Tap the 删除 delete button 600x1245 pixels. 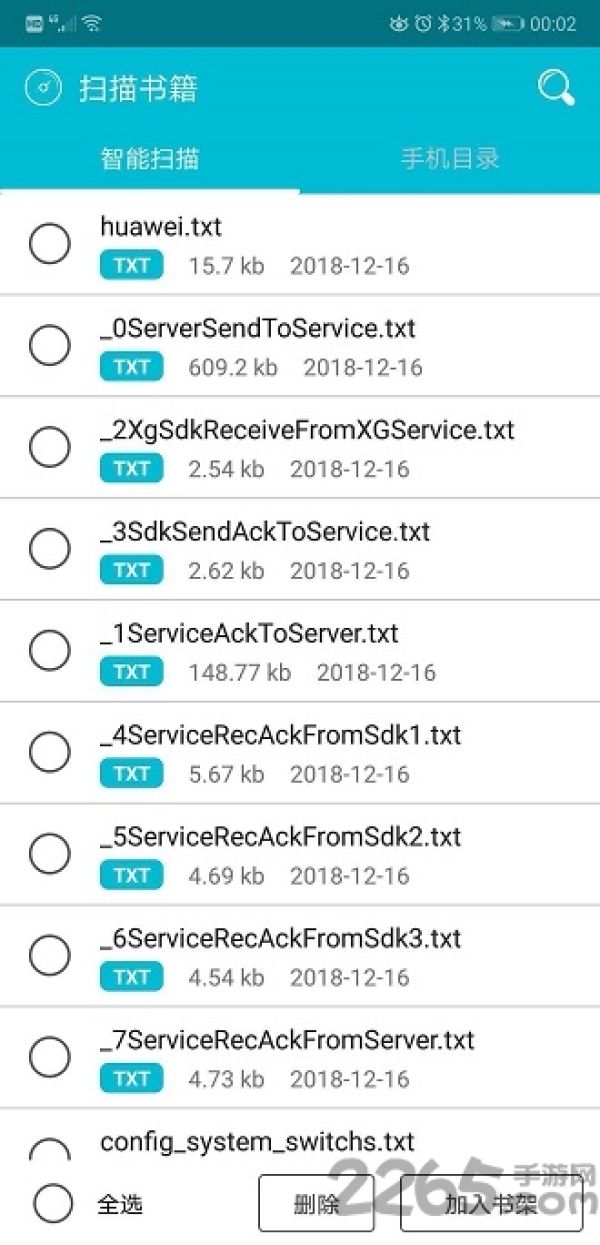click(x=316, y=1203)
